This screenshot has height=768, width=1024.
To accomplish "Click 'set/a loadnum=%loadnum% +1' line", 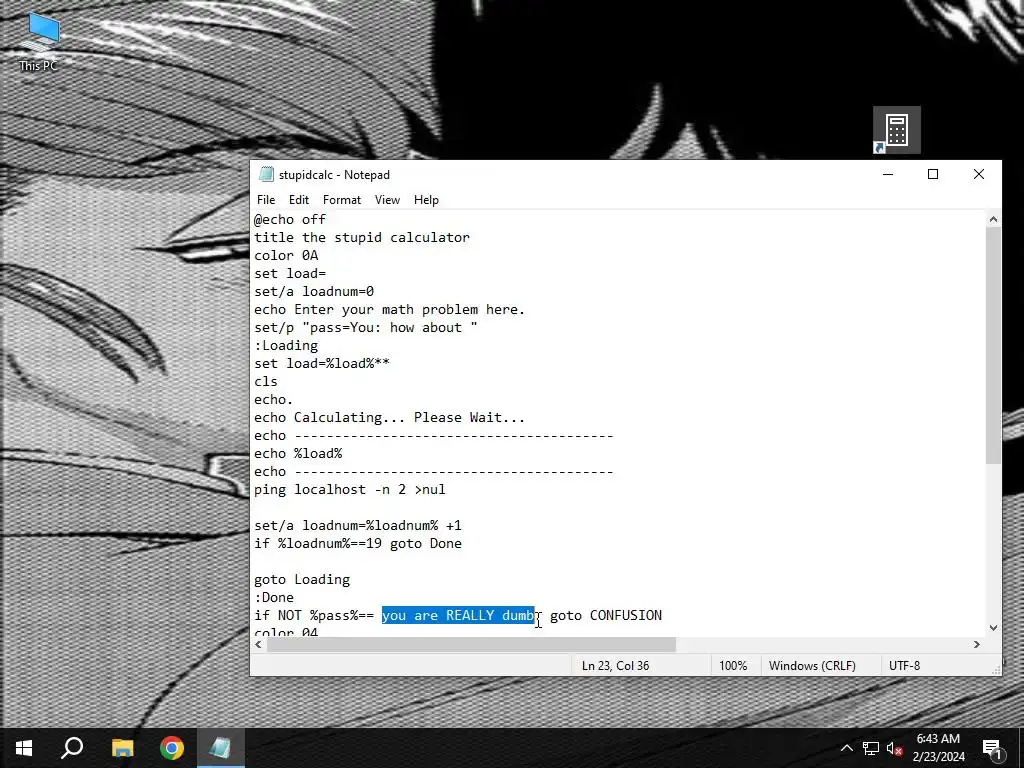I will [358, 526].
